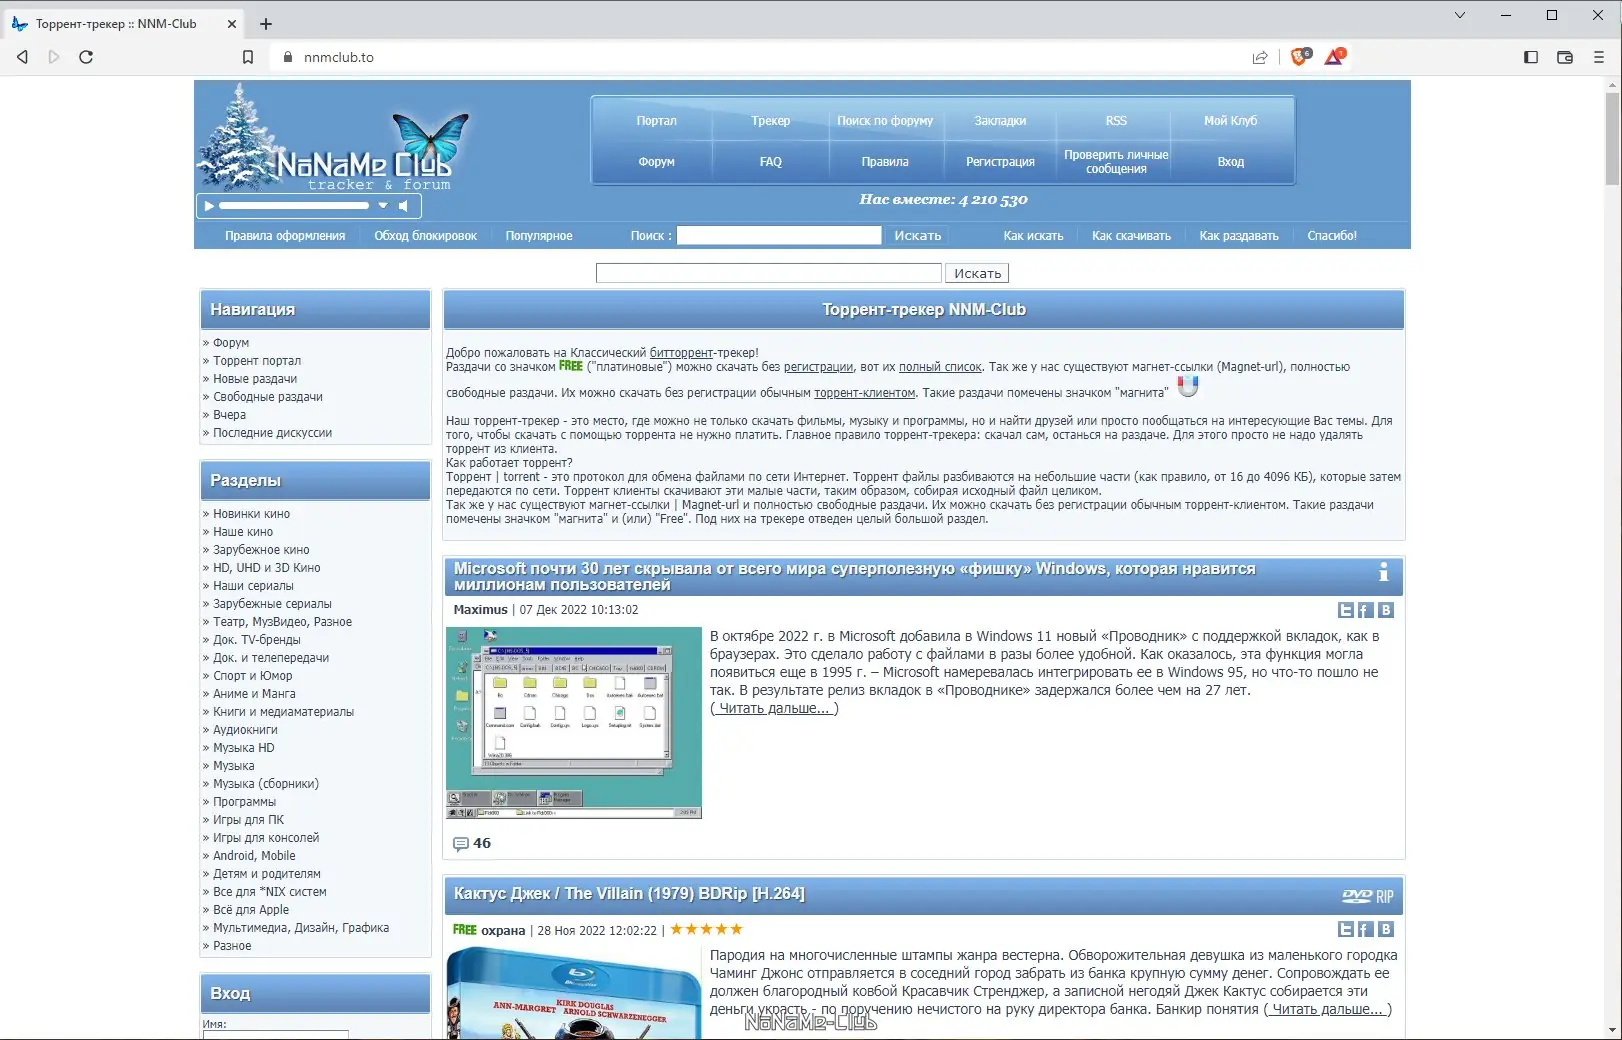
Task: Go back using browser back arrow
Action: pos(22,57)
